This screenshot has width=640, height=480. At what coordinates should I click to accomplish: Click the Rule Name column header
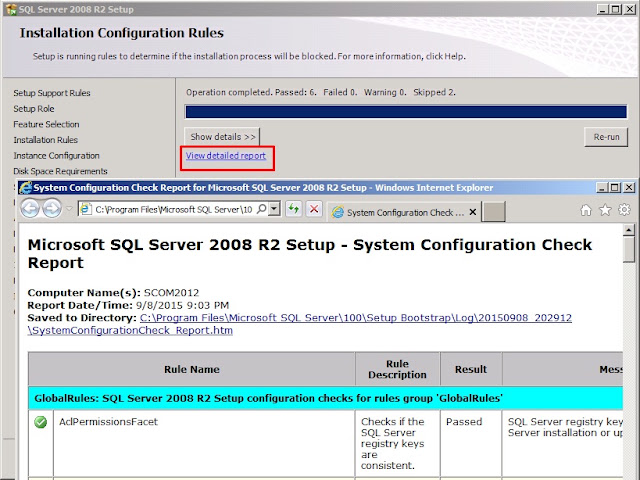click(191, 369)
